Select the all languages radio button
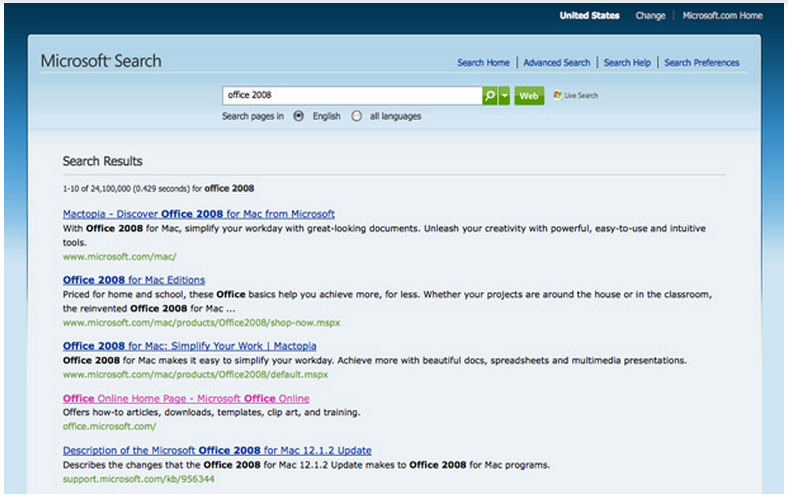 pyautogui.click(x=356, y=116)
